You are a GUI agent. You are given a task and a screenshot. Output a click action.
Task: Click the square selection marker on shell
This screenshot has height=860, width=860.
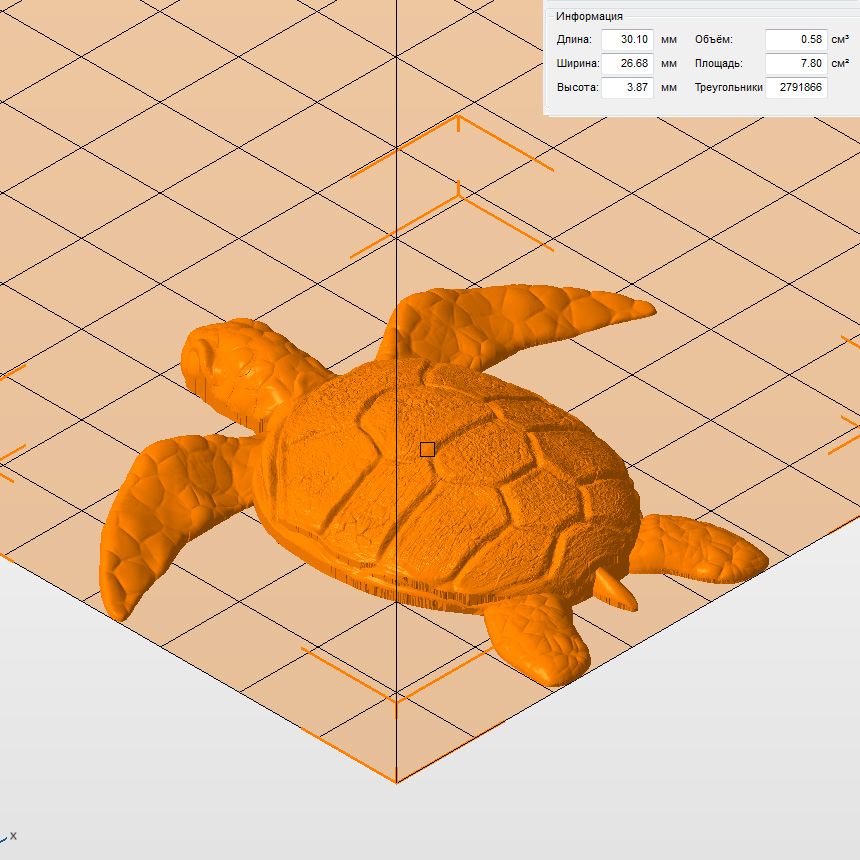427,450
